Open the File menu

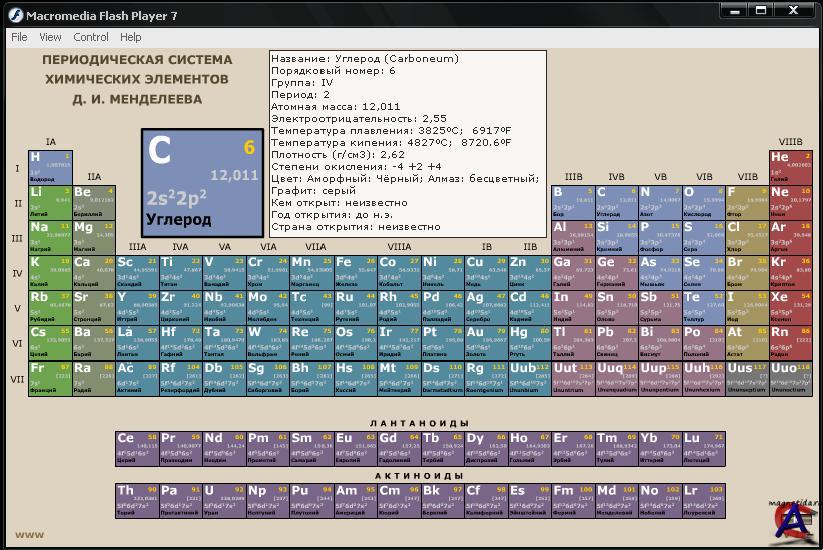(19, 37)
